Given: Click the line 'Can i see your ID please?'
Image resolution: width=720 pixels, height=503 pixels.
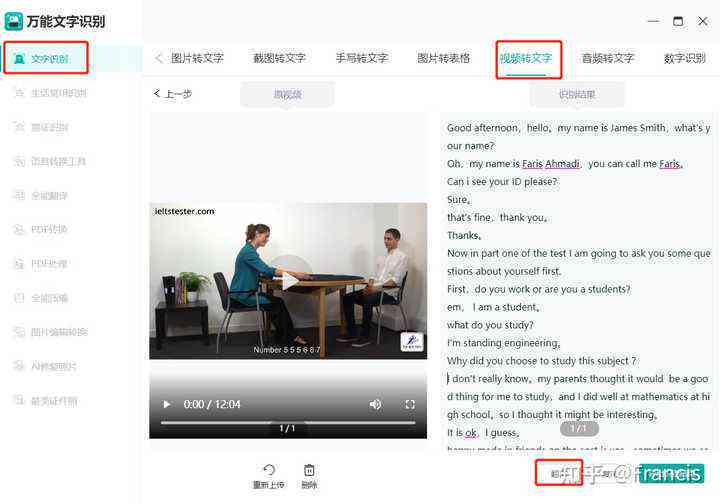Looking at the screenshot, I should (502, 182).
